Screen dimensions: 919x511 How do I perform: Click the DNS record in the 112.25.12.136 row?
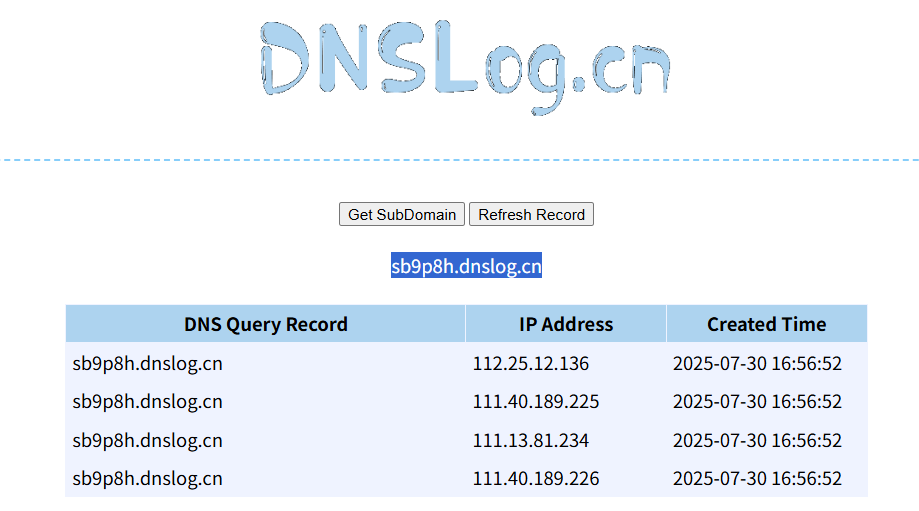tap(147, 364)
